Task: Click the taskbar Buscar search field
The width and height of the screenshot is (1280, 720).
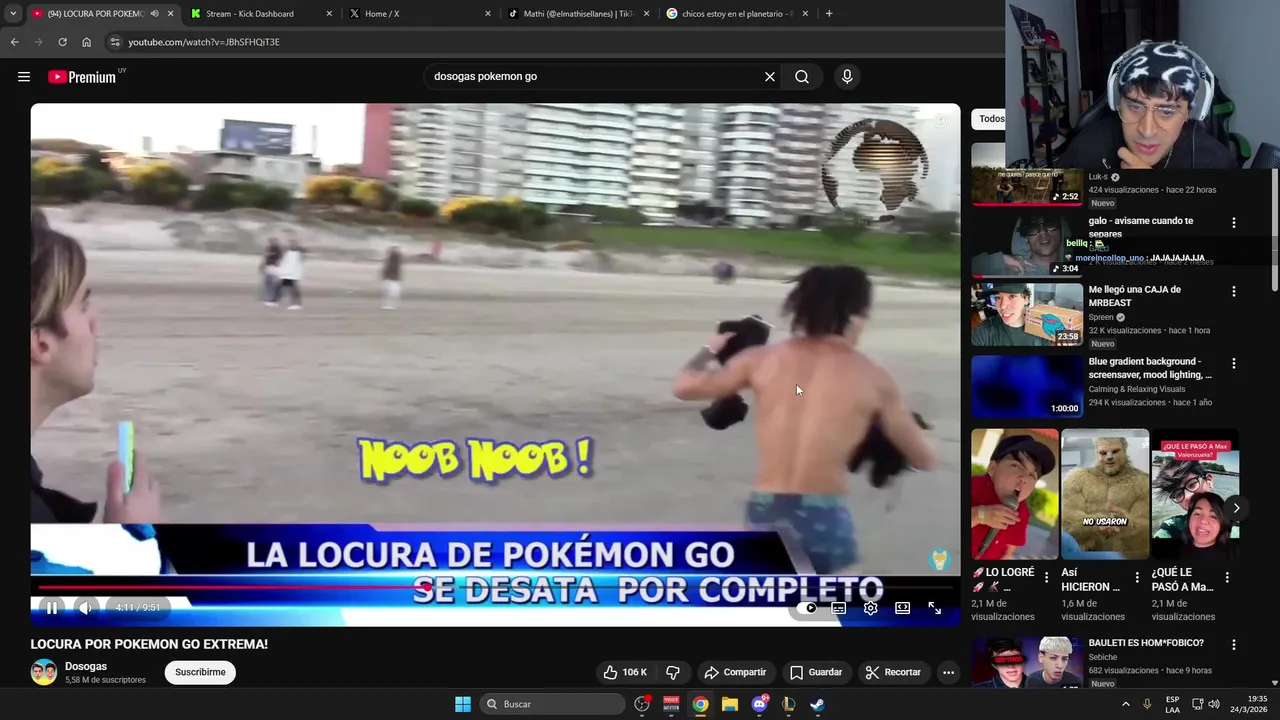Action: (x=553, y=704)
